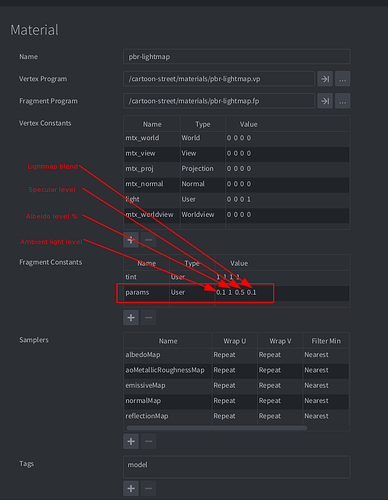388x500 pixels.
Task: Remove the selected tag
Action: click(148, 488)
